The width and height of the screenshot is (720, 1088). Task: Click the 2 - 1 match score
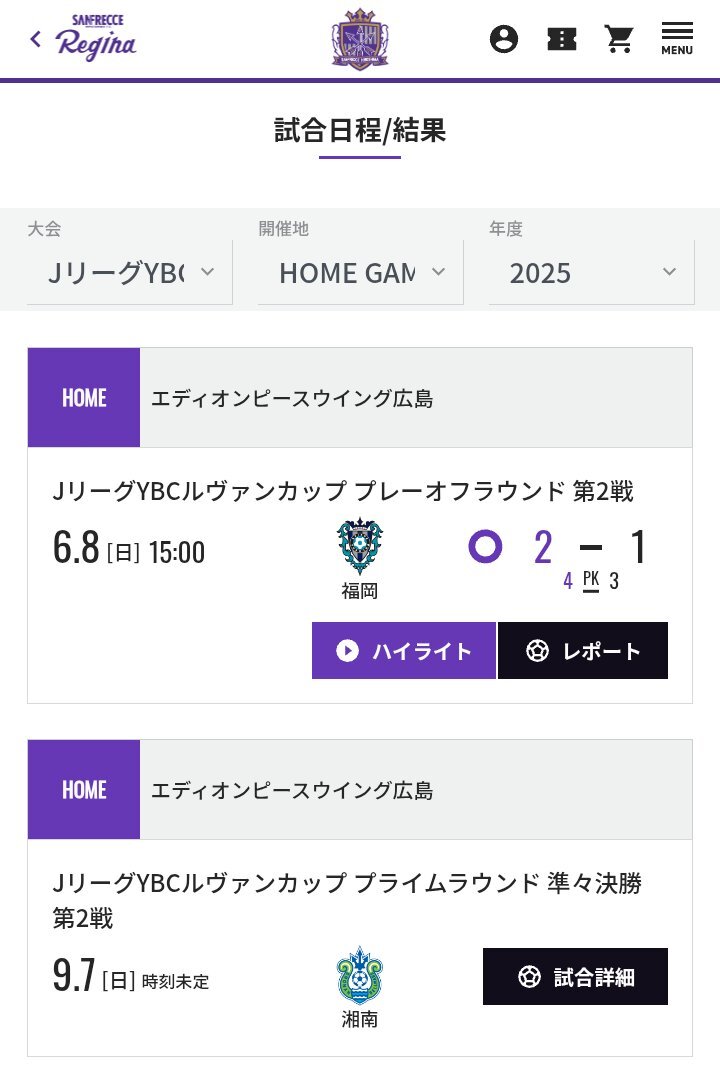click(590, 547)
